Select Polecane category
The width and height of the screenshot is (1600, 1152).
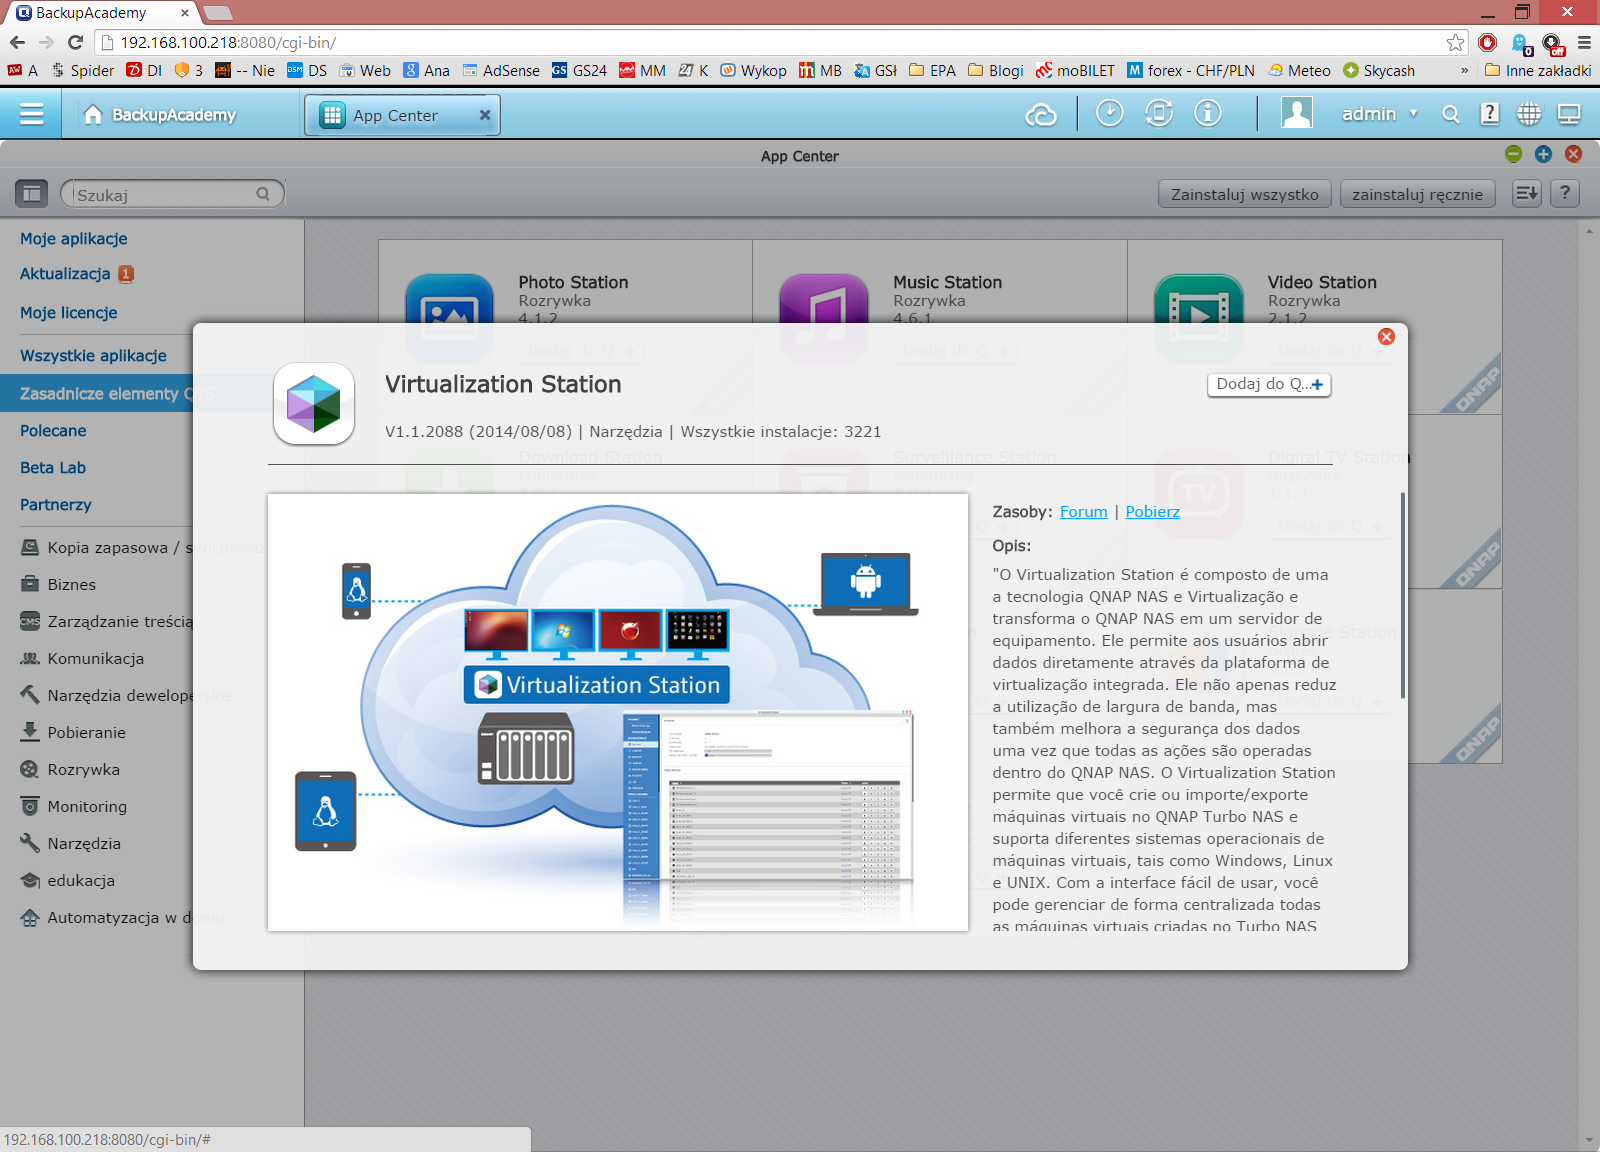pos(53,431)
